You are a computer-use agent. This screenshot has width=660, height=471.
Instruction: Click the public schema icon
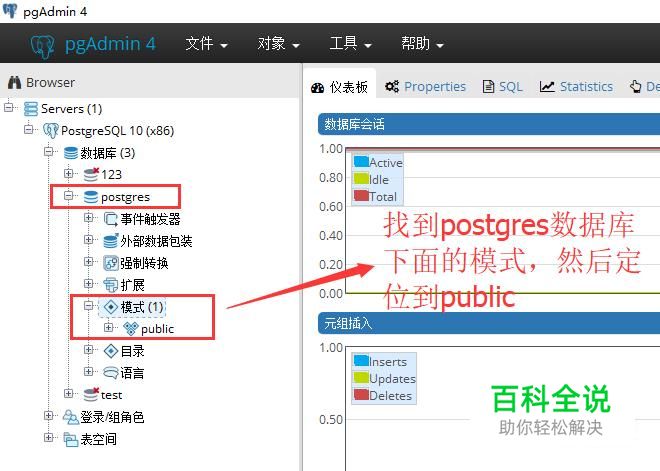click(131, 329)
